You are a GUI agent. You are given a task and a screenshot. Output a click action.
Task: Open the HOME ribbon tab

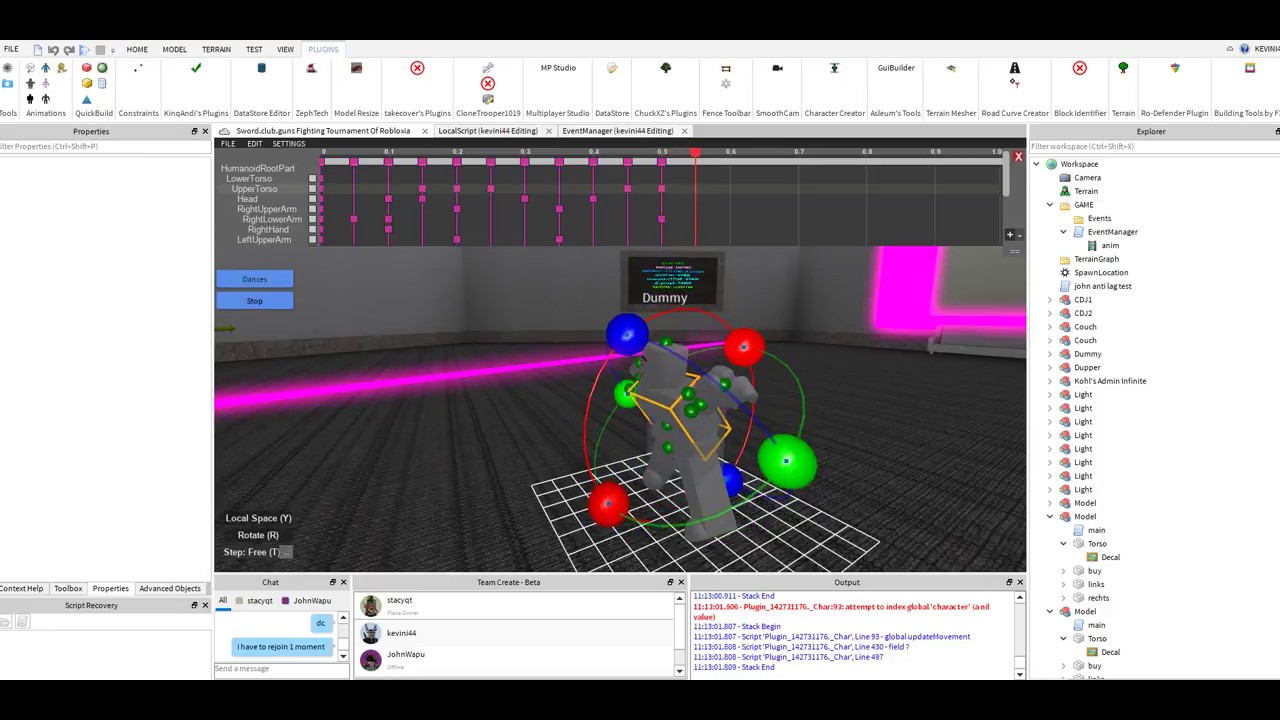[x=137, y=49]
